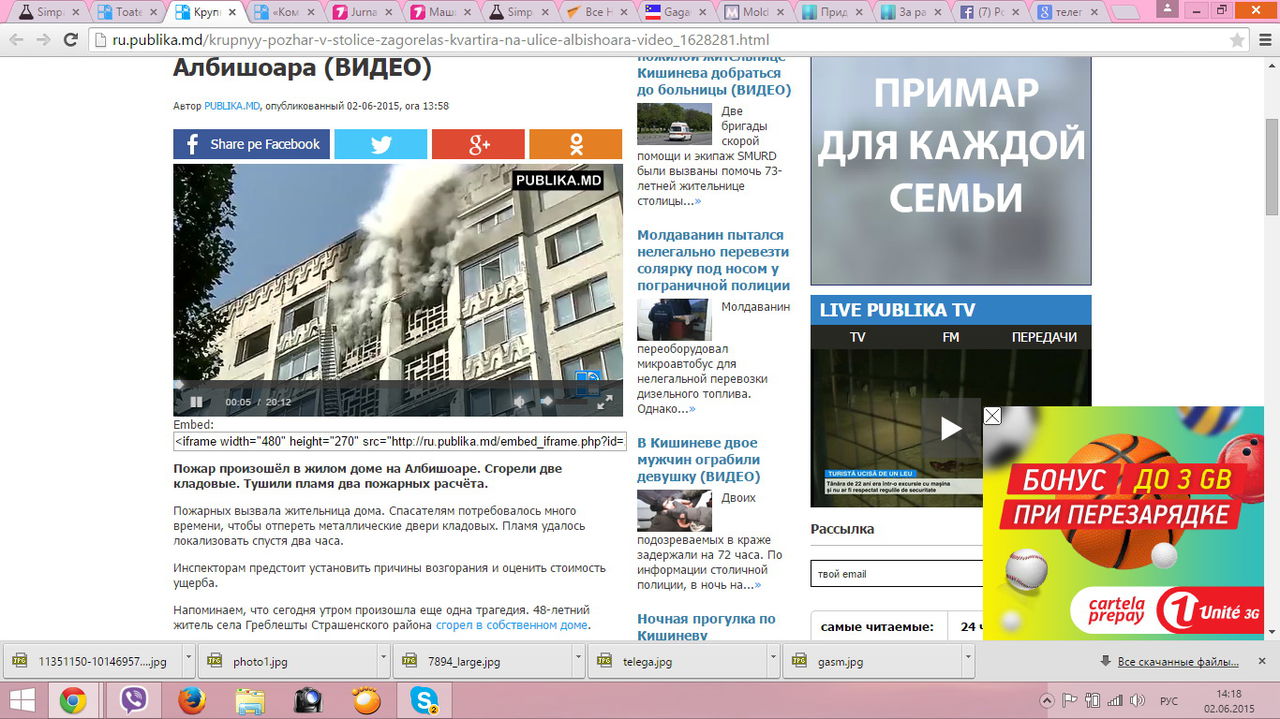Select the ПЕРЕДАЧИ tab in Live Publika
The image size is (1280, 719).
pos(1044,337)
